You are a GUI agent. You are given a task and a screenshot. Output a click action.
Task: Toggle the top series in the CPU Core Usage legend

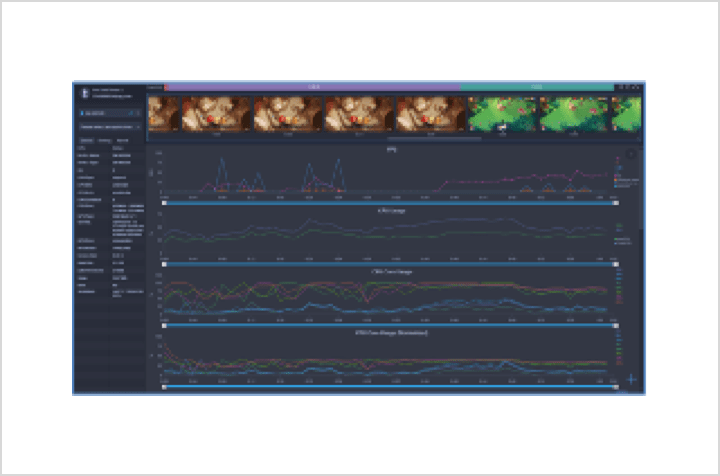[619, 271]
